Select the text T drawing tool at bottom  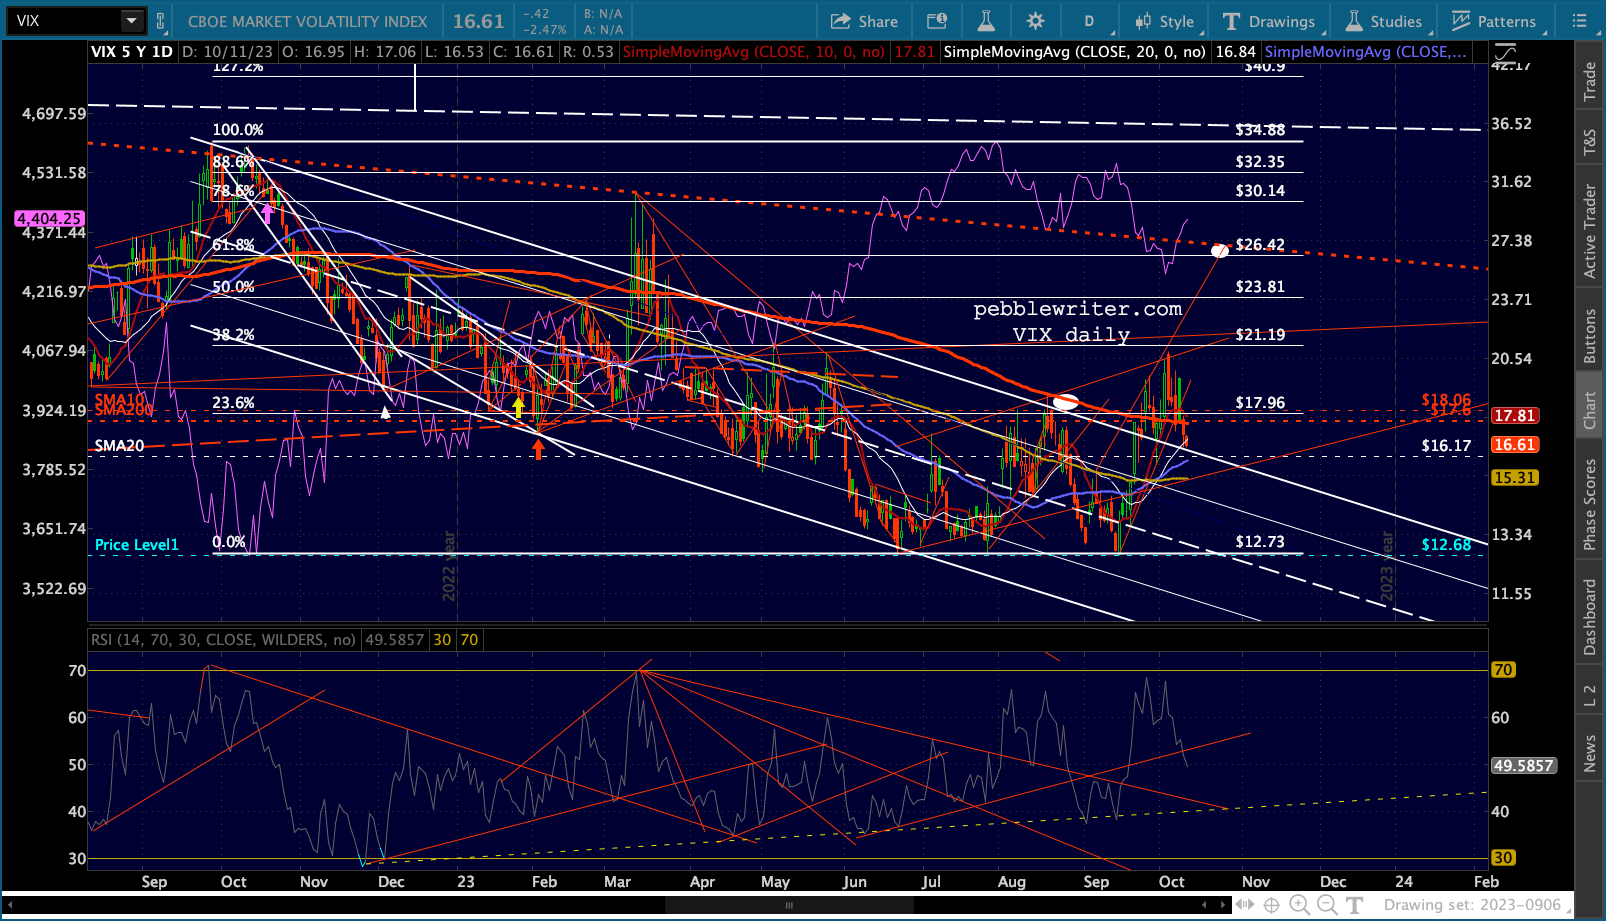[1354, 905]
